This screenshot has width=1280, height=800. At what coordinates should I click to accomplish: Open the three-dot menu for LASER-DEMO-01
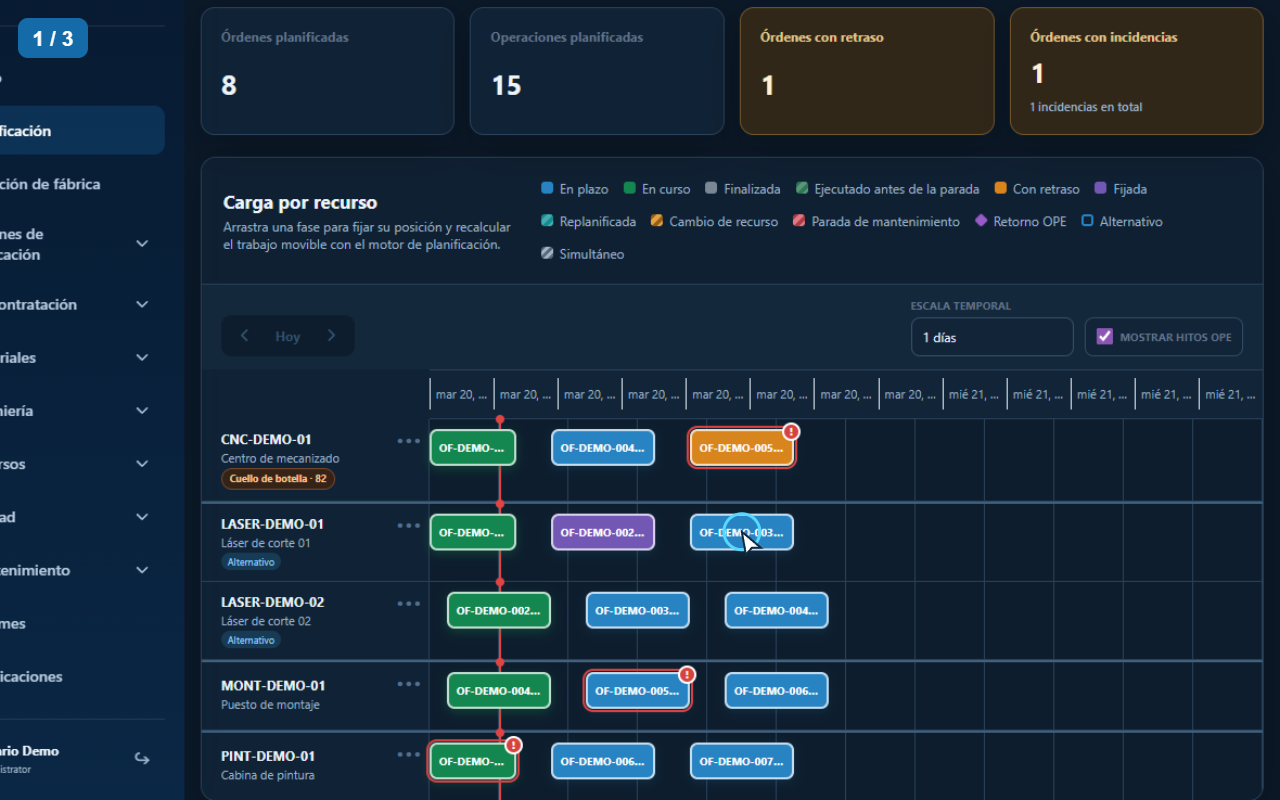click(408, 525)
